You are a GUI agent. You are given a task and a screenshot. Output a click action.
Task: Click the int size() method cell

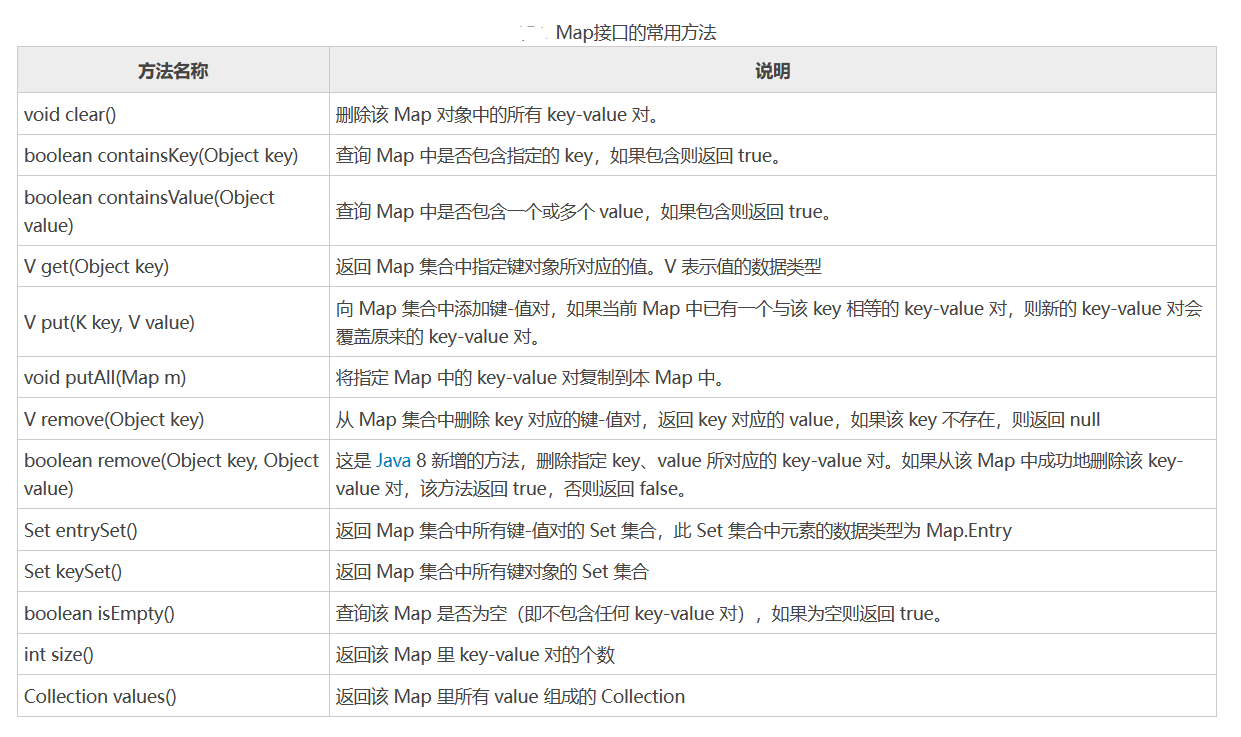point(59,655)
